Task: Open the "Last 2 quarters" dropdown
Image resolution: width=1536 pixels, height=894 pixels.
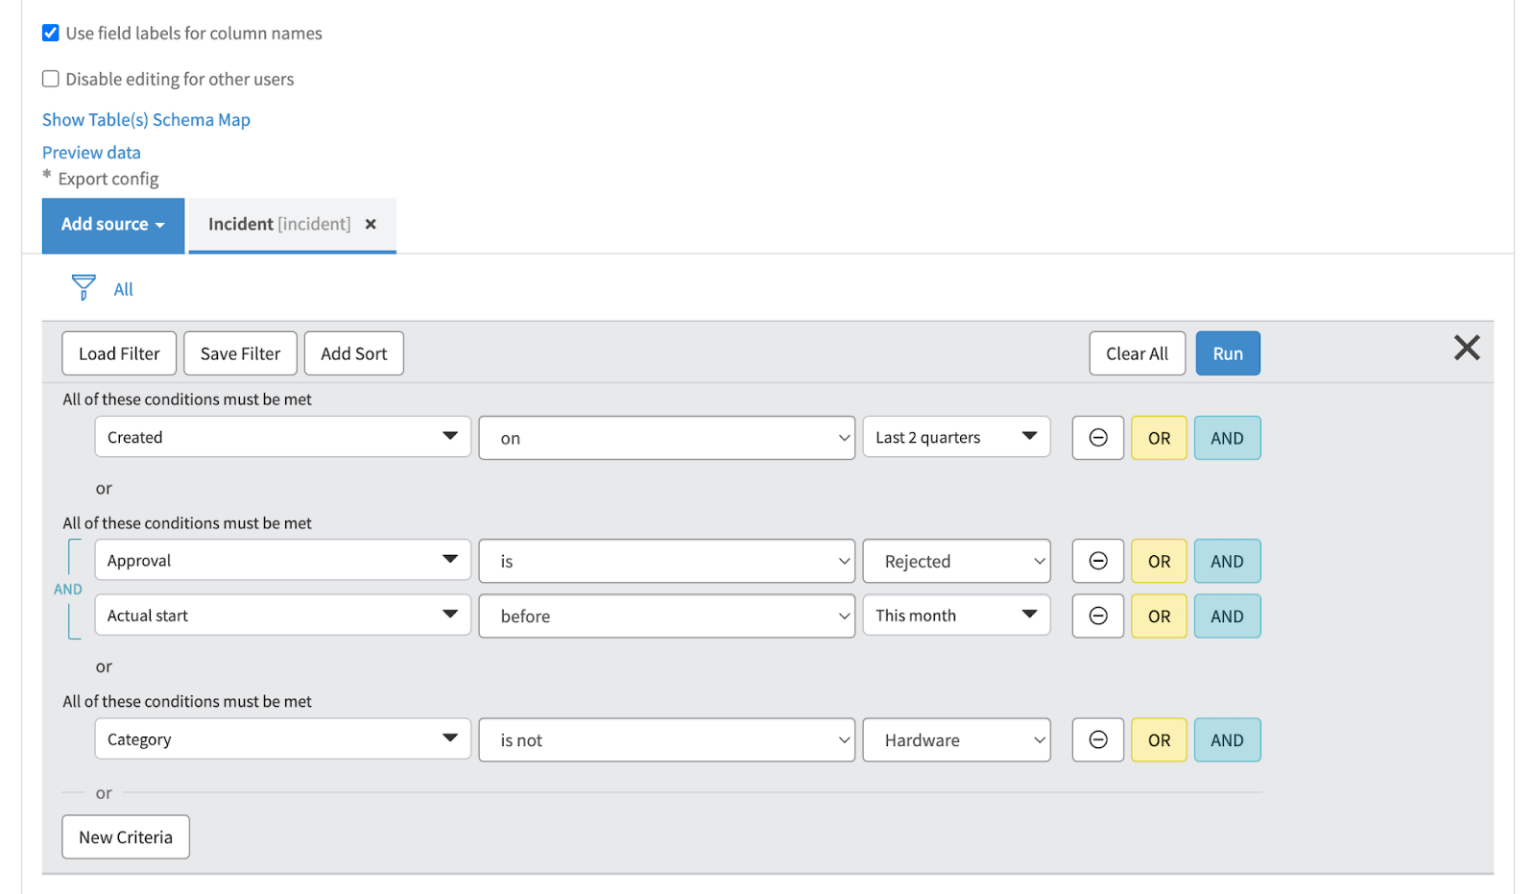Action: point(954,437)
